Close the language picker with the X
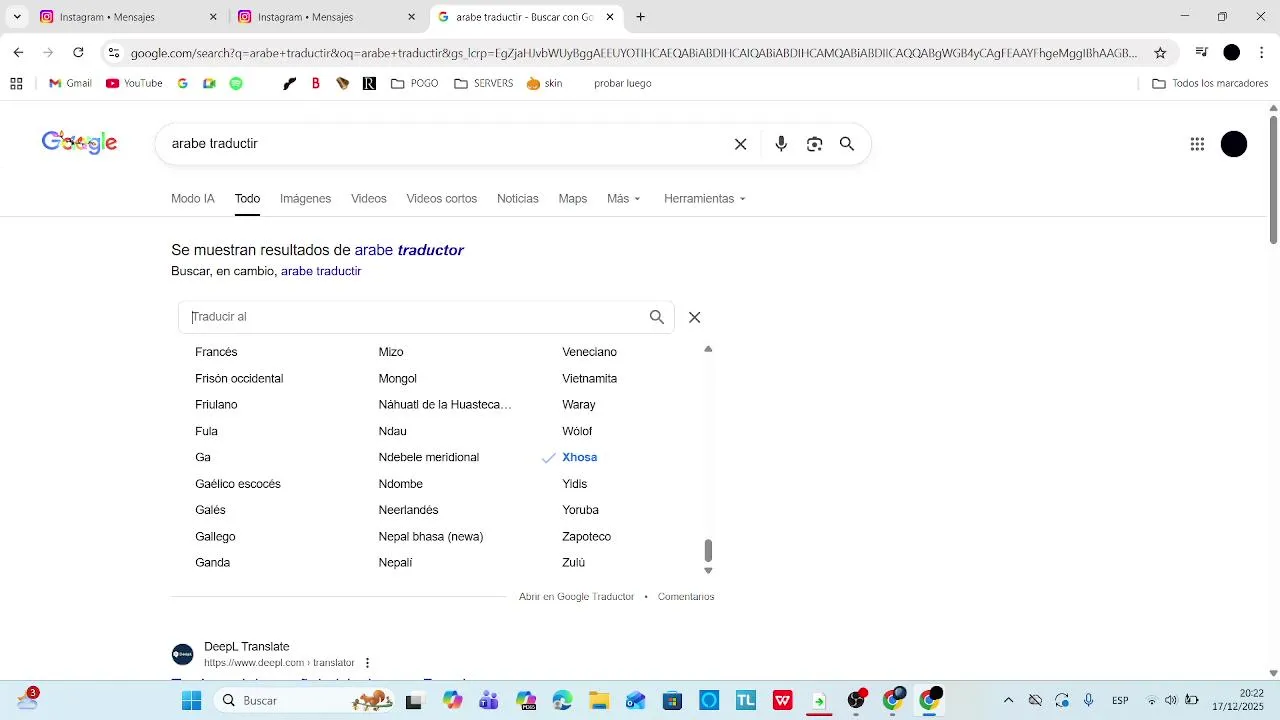 click(695, 317)
